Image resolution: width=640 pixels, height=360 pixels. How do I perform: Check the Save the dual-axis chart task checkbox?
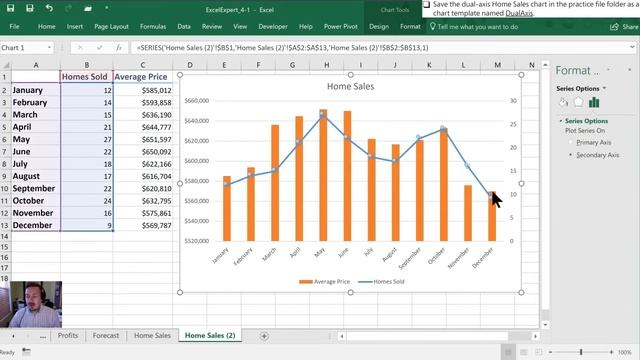[427, 4]
